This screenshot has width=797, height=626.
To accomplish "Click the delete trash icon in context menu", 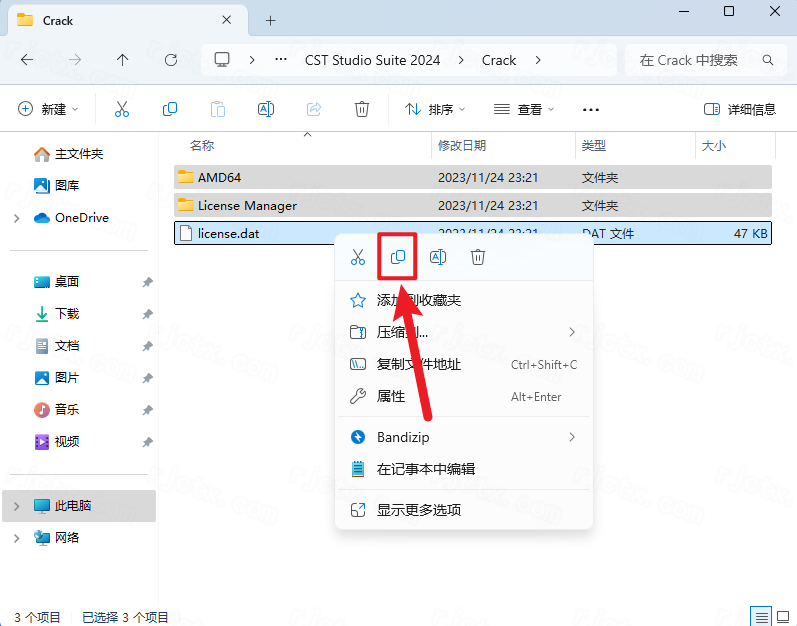I will [478, 257].
